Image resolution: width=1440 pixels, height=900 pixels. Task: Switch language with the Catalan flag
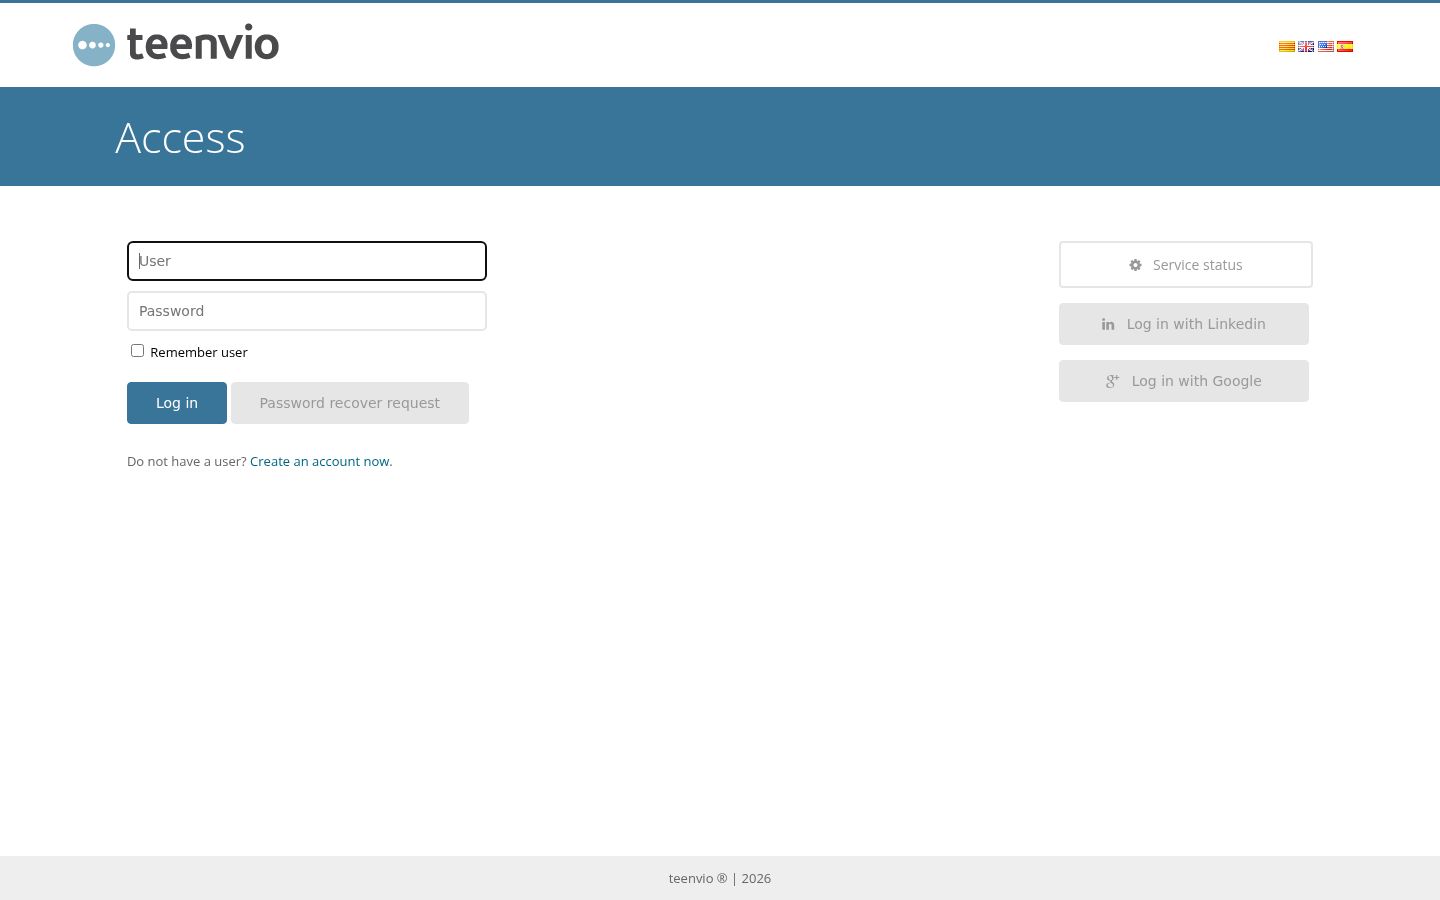(x=1287, y=46)
